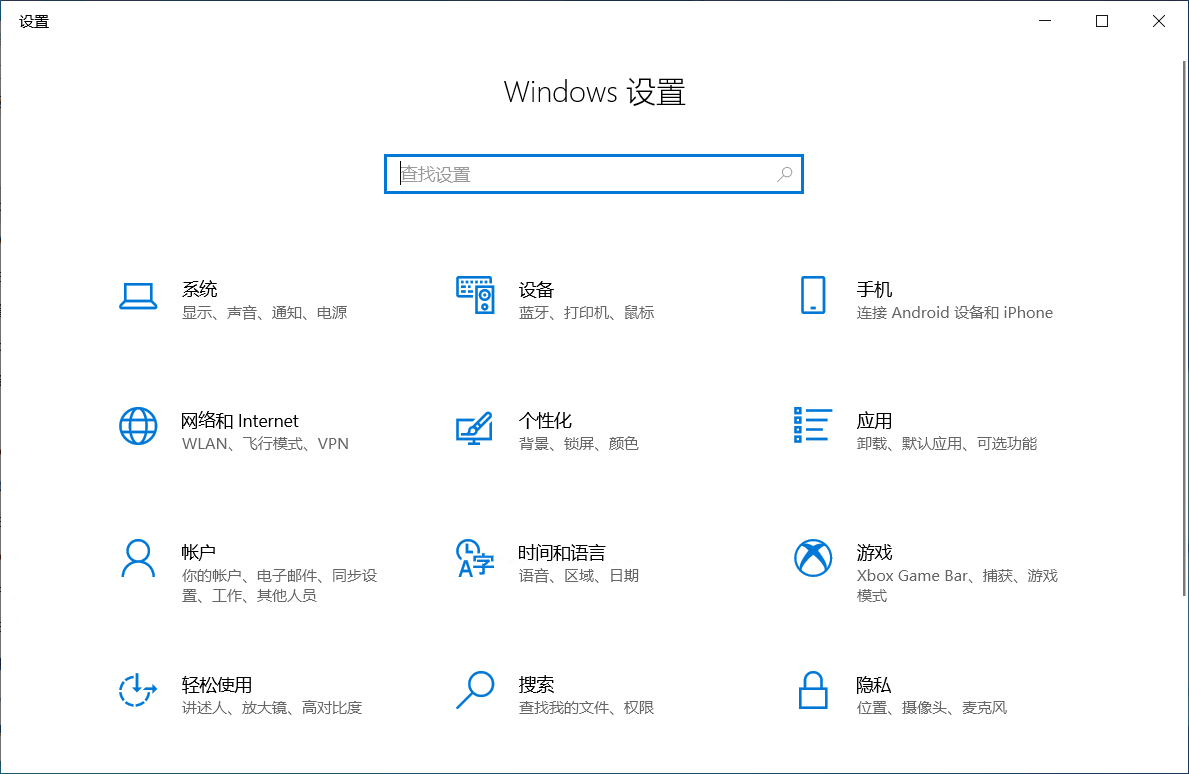Click the vertical scrollbar on the right
The width and height of the screenshot is (1189, 774).
coord(1184,327)
